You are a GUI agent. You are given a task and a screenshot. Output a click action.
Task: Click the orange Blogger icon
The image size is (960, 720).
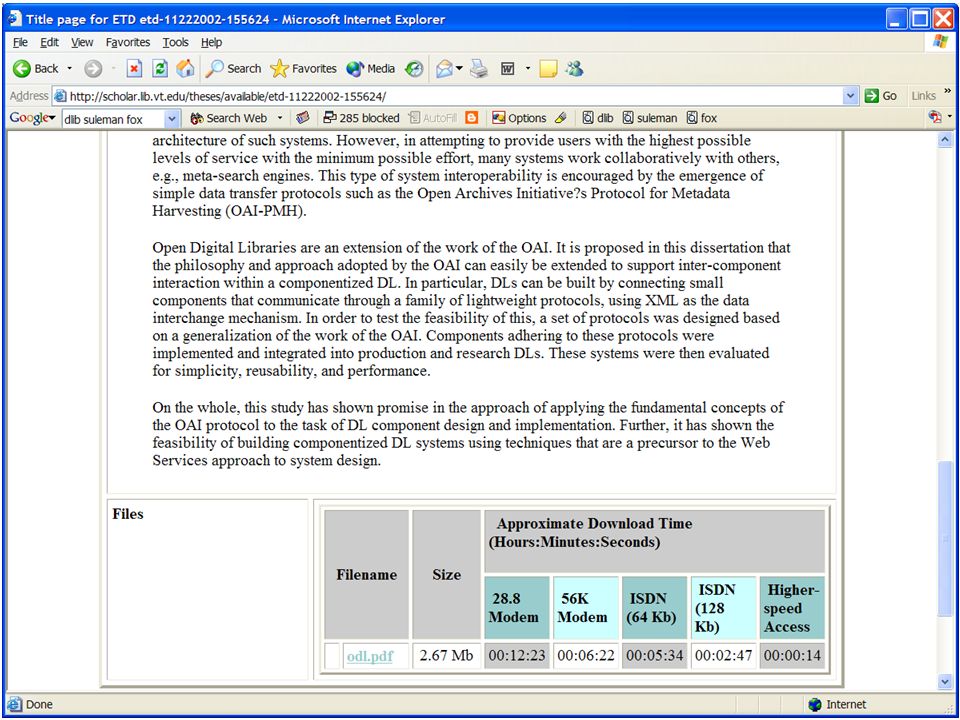click(x=471, y=118)
